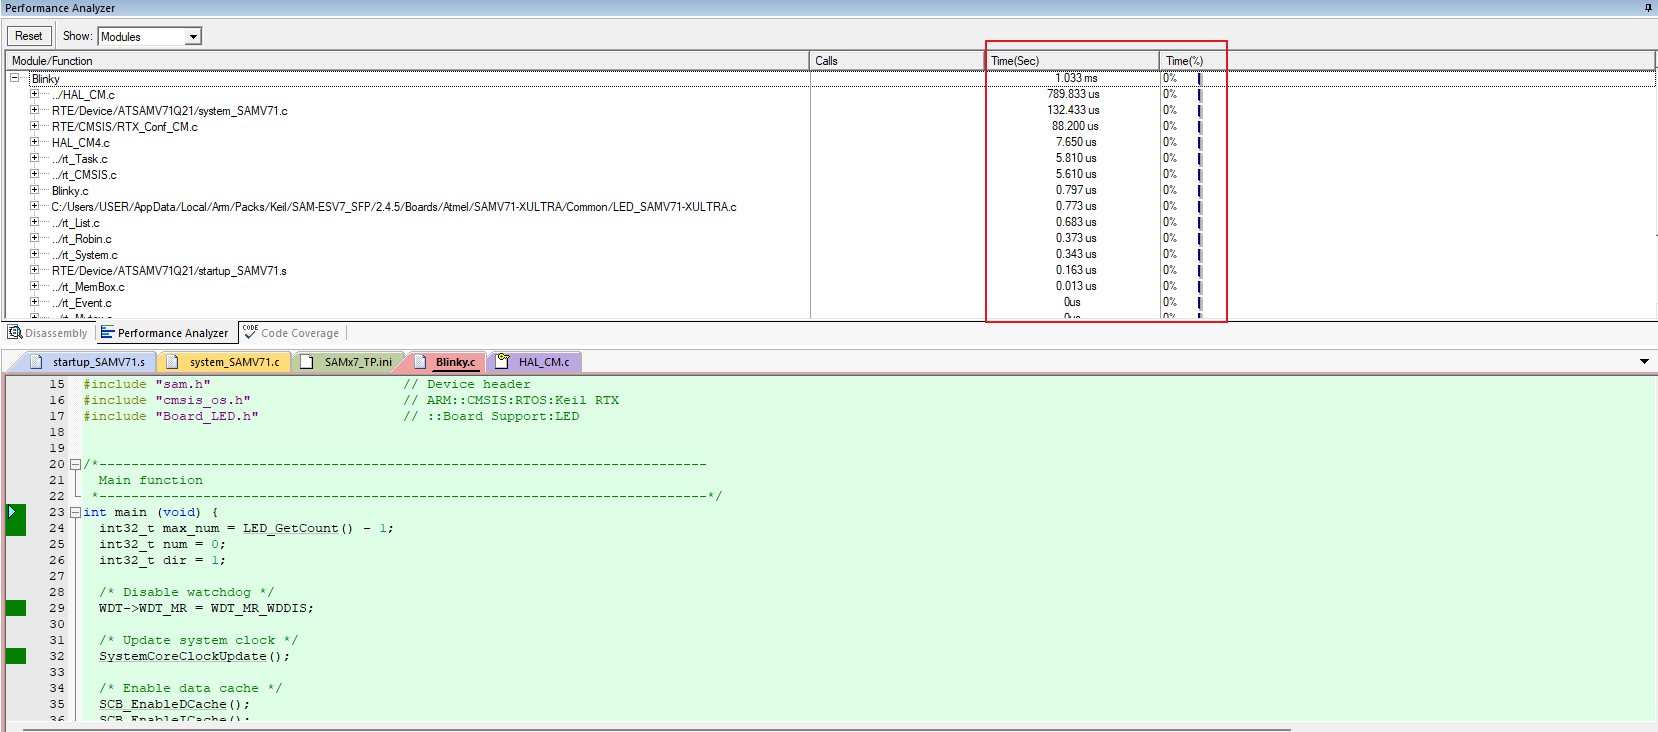This screenshot has height=732, width=1658.
Task: Click the green execution marker beside line 32
Action: pos(16,656)
